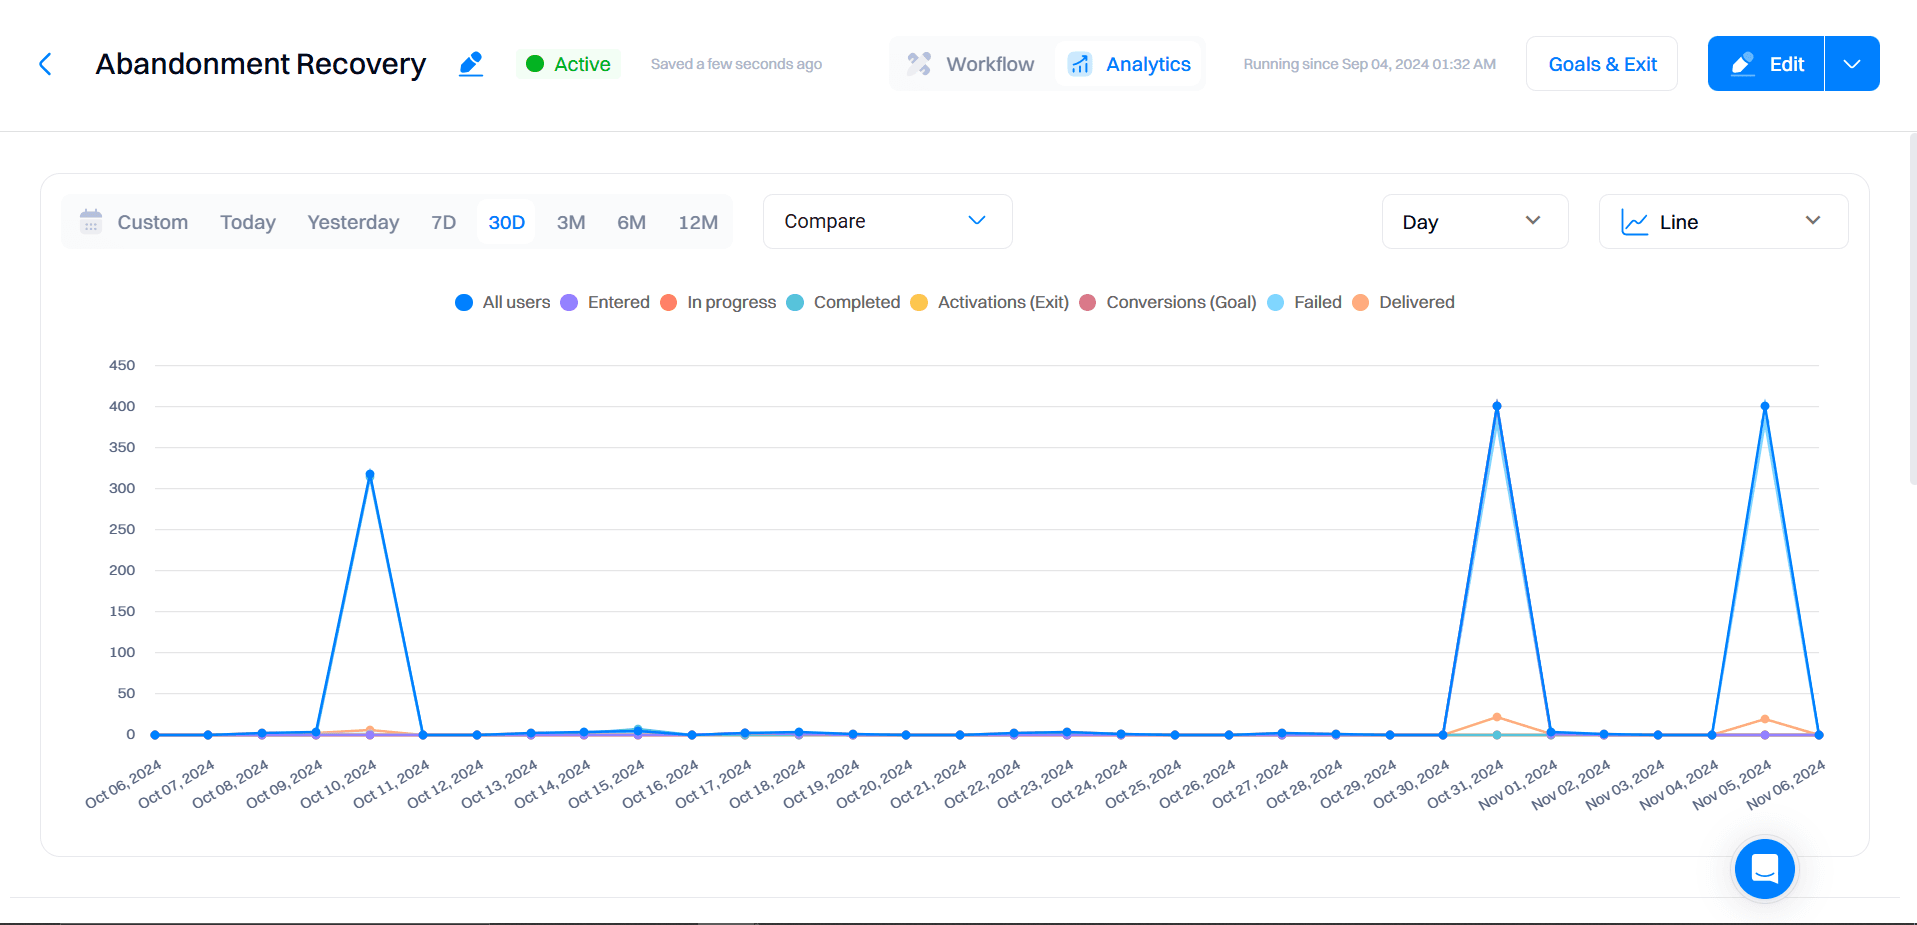Image resolution: width=1917 pixels, height=925 pixels.
Task: Toggle the Delivered legend item
Action: 1404,302
